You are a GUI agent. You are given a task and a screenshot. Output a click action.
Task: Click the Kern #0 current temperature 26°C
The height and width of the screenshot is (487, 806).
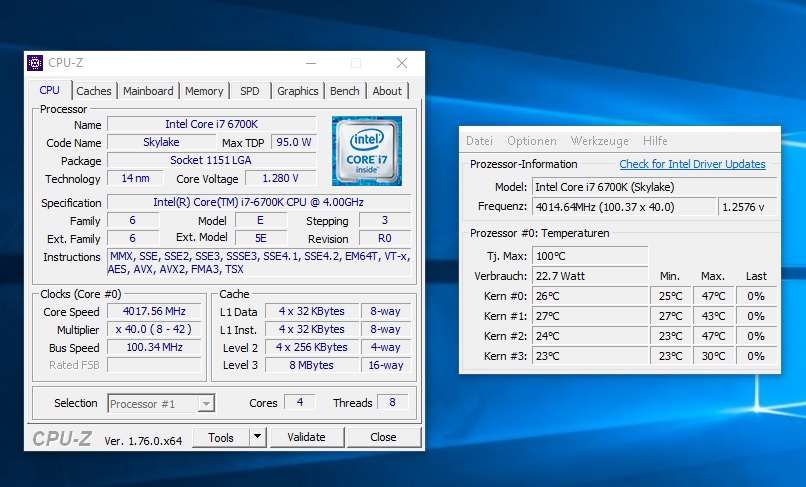point(590,296)
